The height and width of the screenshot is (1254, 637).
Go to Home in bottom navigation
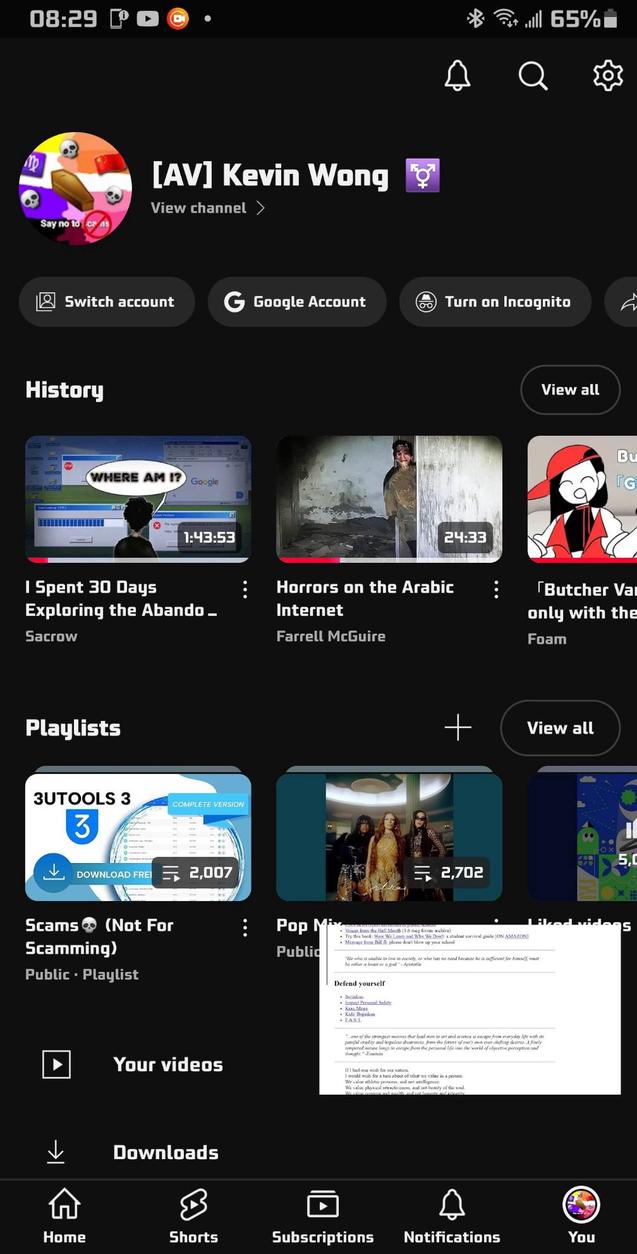(x=64, y=1216)
